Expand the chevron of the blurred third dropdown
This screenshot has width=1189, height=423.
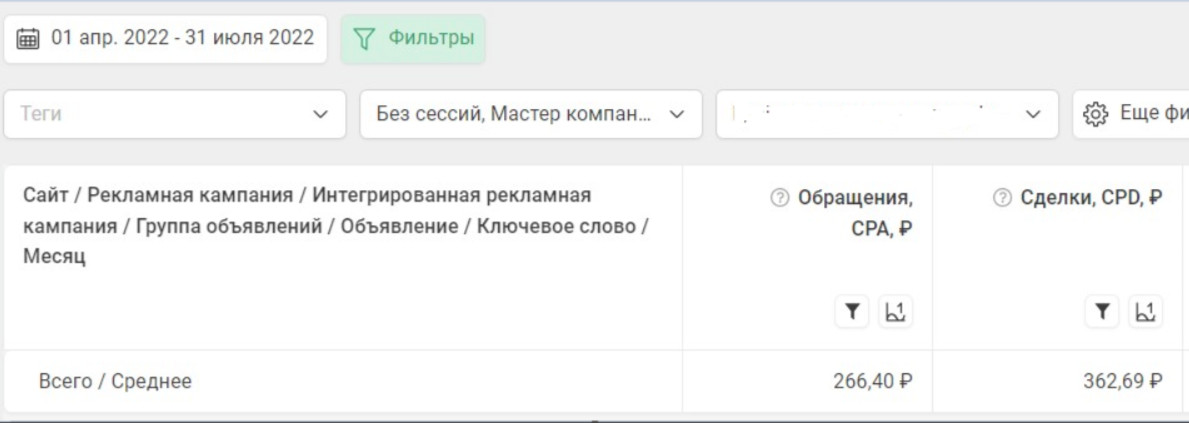pyautogui.click(x=1033, y=115)
